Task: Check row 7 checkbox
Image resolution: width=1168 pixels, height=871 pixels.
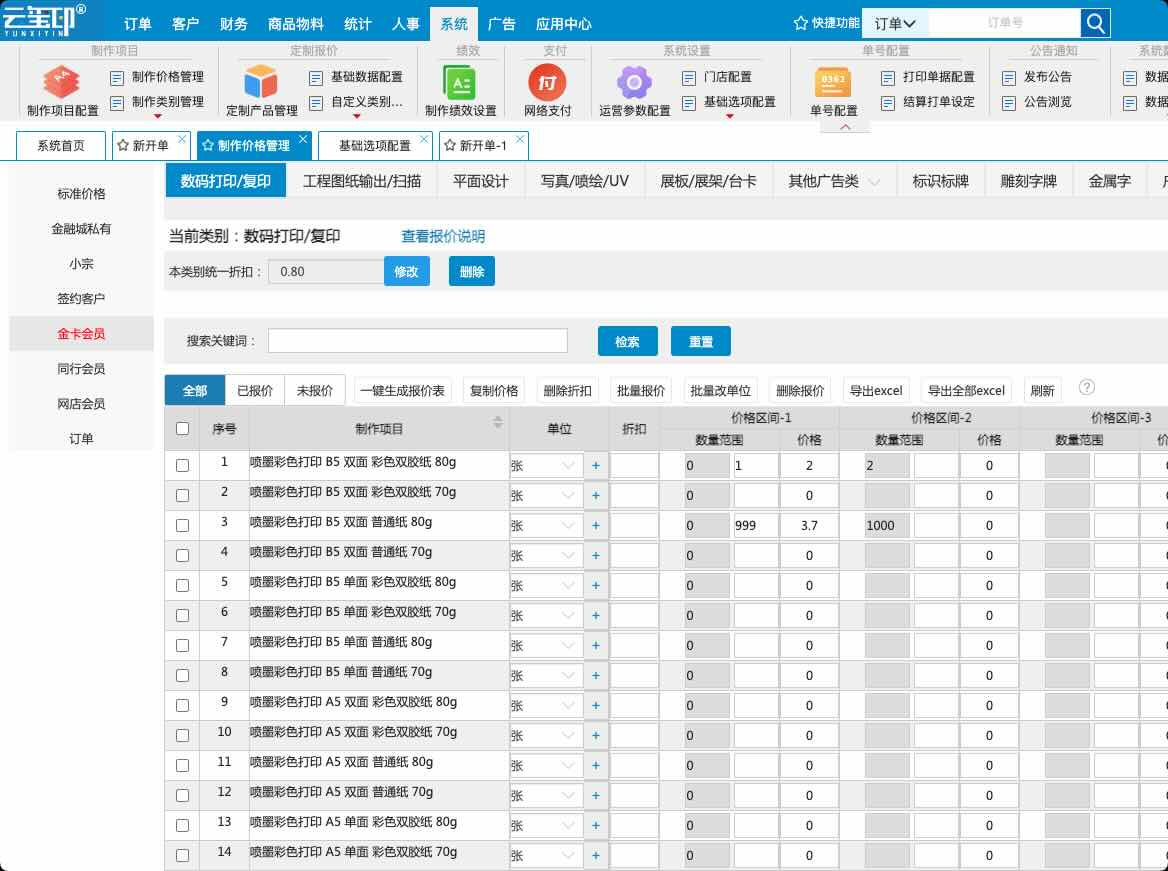Action: coord(182,645)
